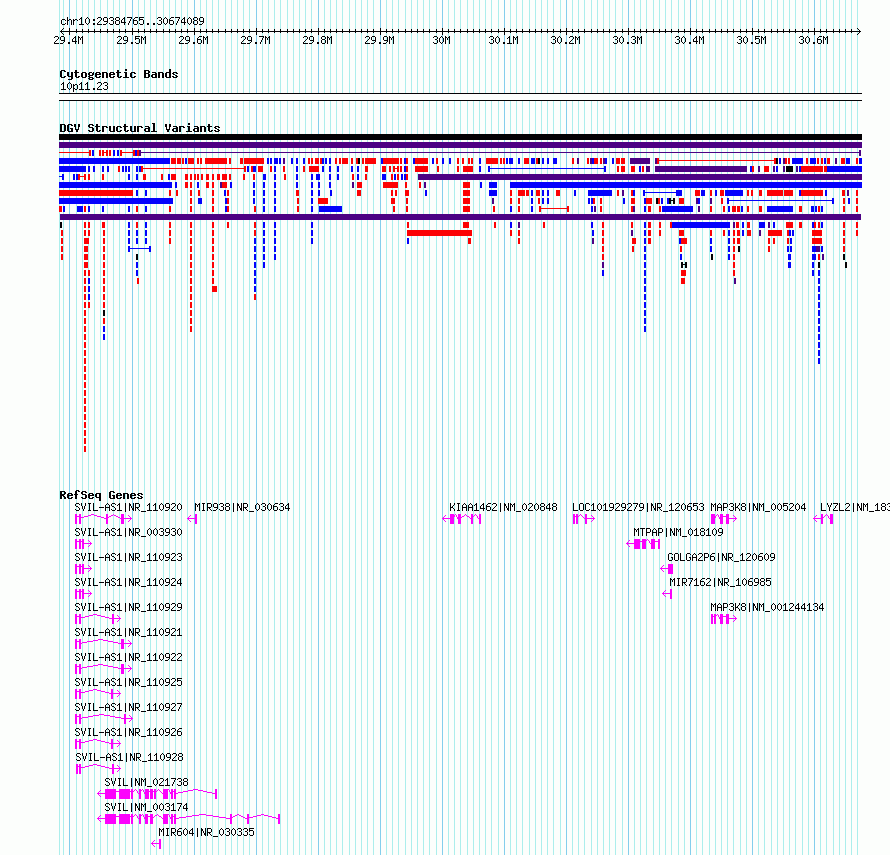Viewport: 890px width, 855px height.
Task: Click the 30.4M scale tick label
Action: coord(689,40)
